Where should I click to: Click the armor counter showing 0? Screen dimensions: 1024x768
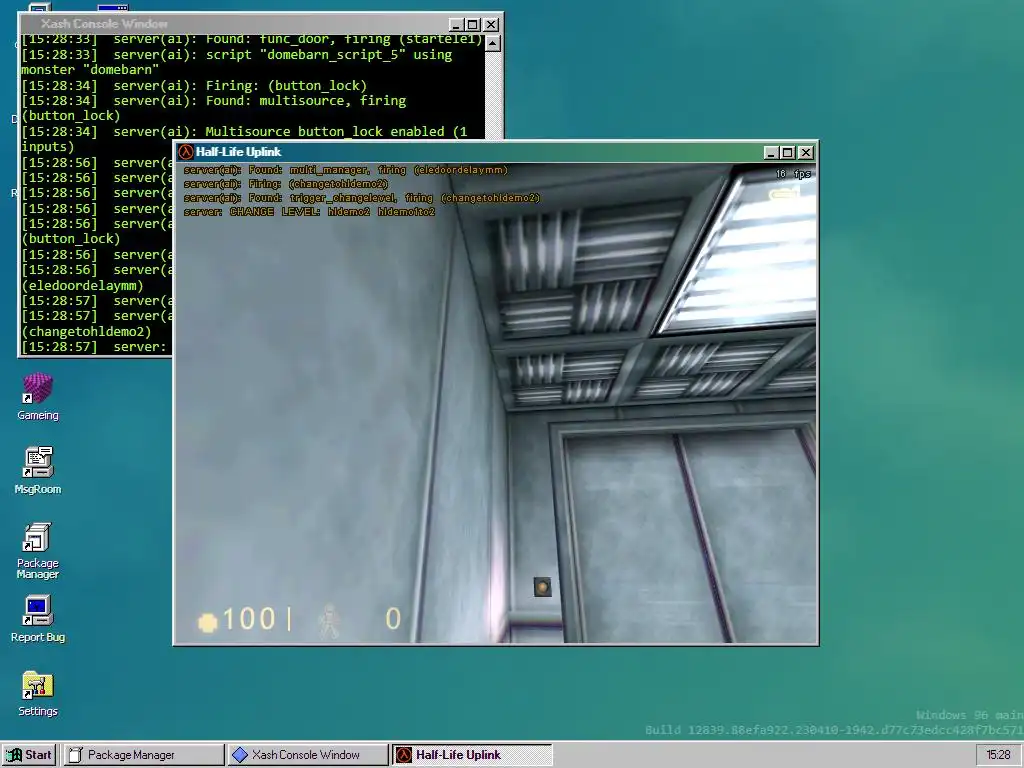coord(392,619)
